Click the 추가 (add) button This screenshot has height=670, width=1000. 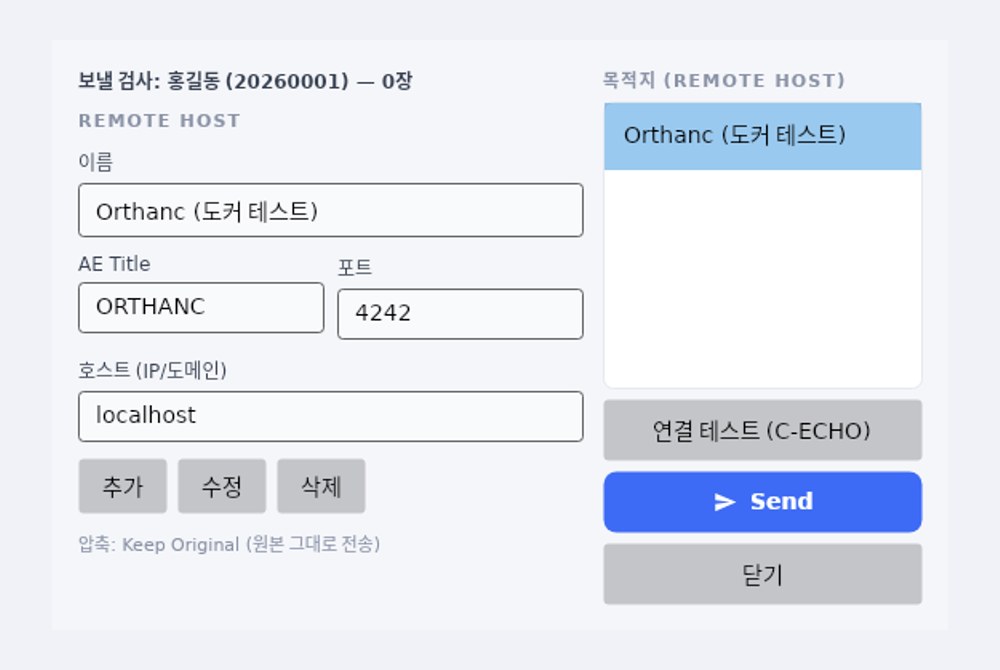pyautogui.click(x=122, y=486)
